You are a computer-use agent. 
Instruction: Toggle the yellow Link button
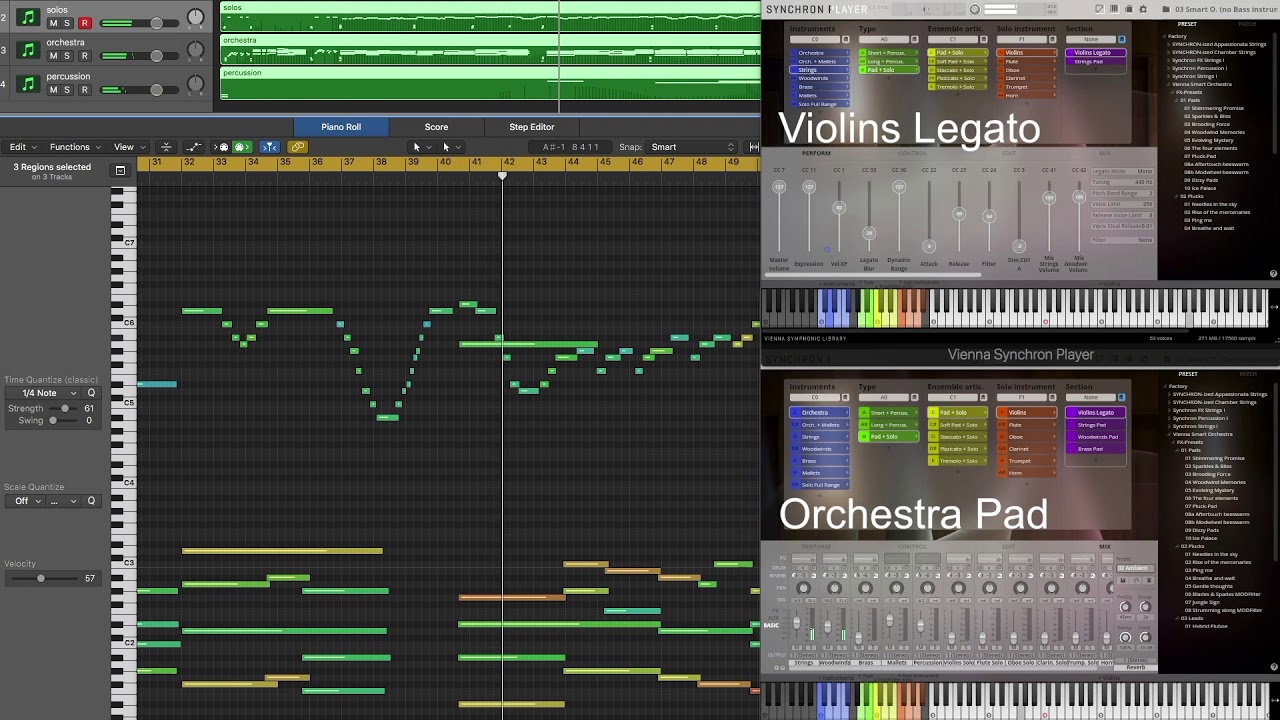[x=297, y=147]
